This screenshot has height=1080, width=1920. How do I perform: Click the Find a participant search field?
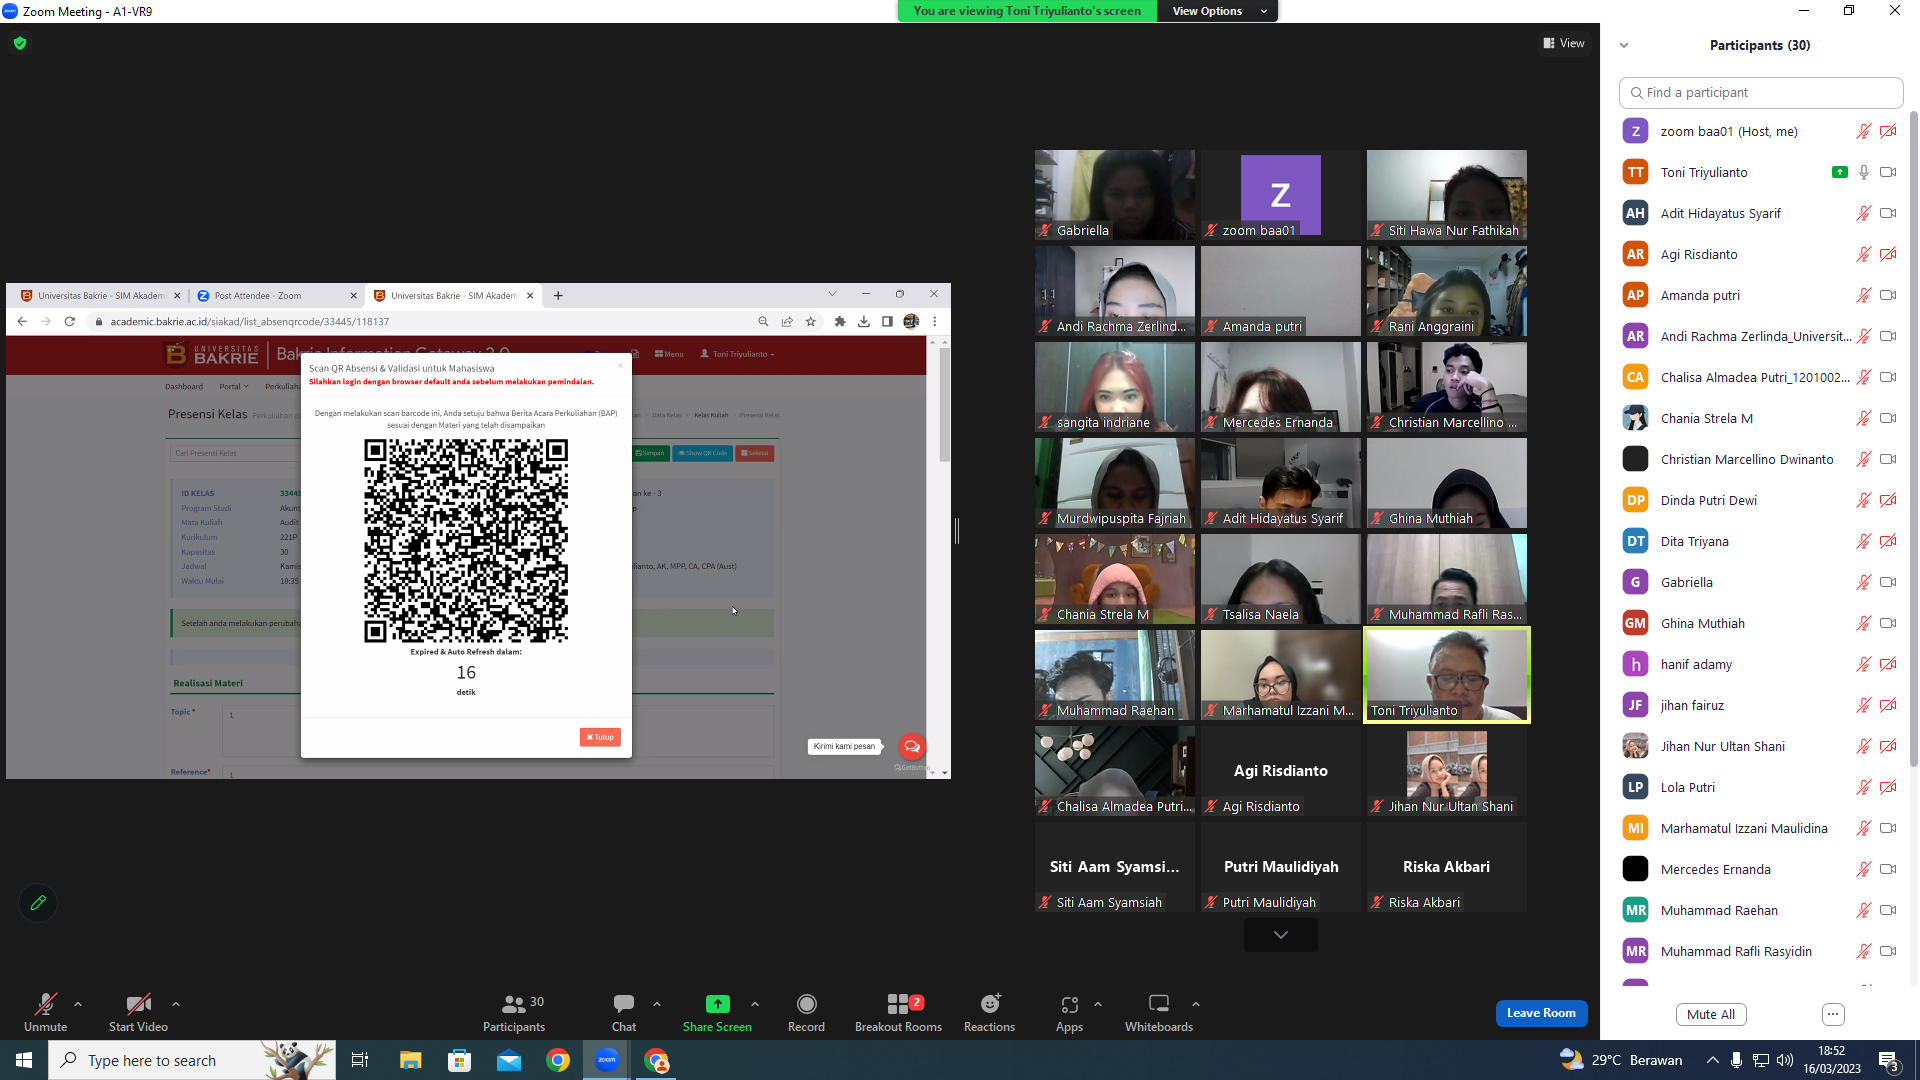point(1761,92)
